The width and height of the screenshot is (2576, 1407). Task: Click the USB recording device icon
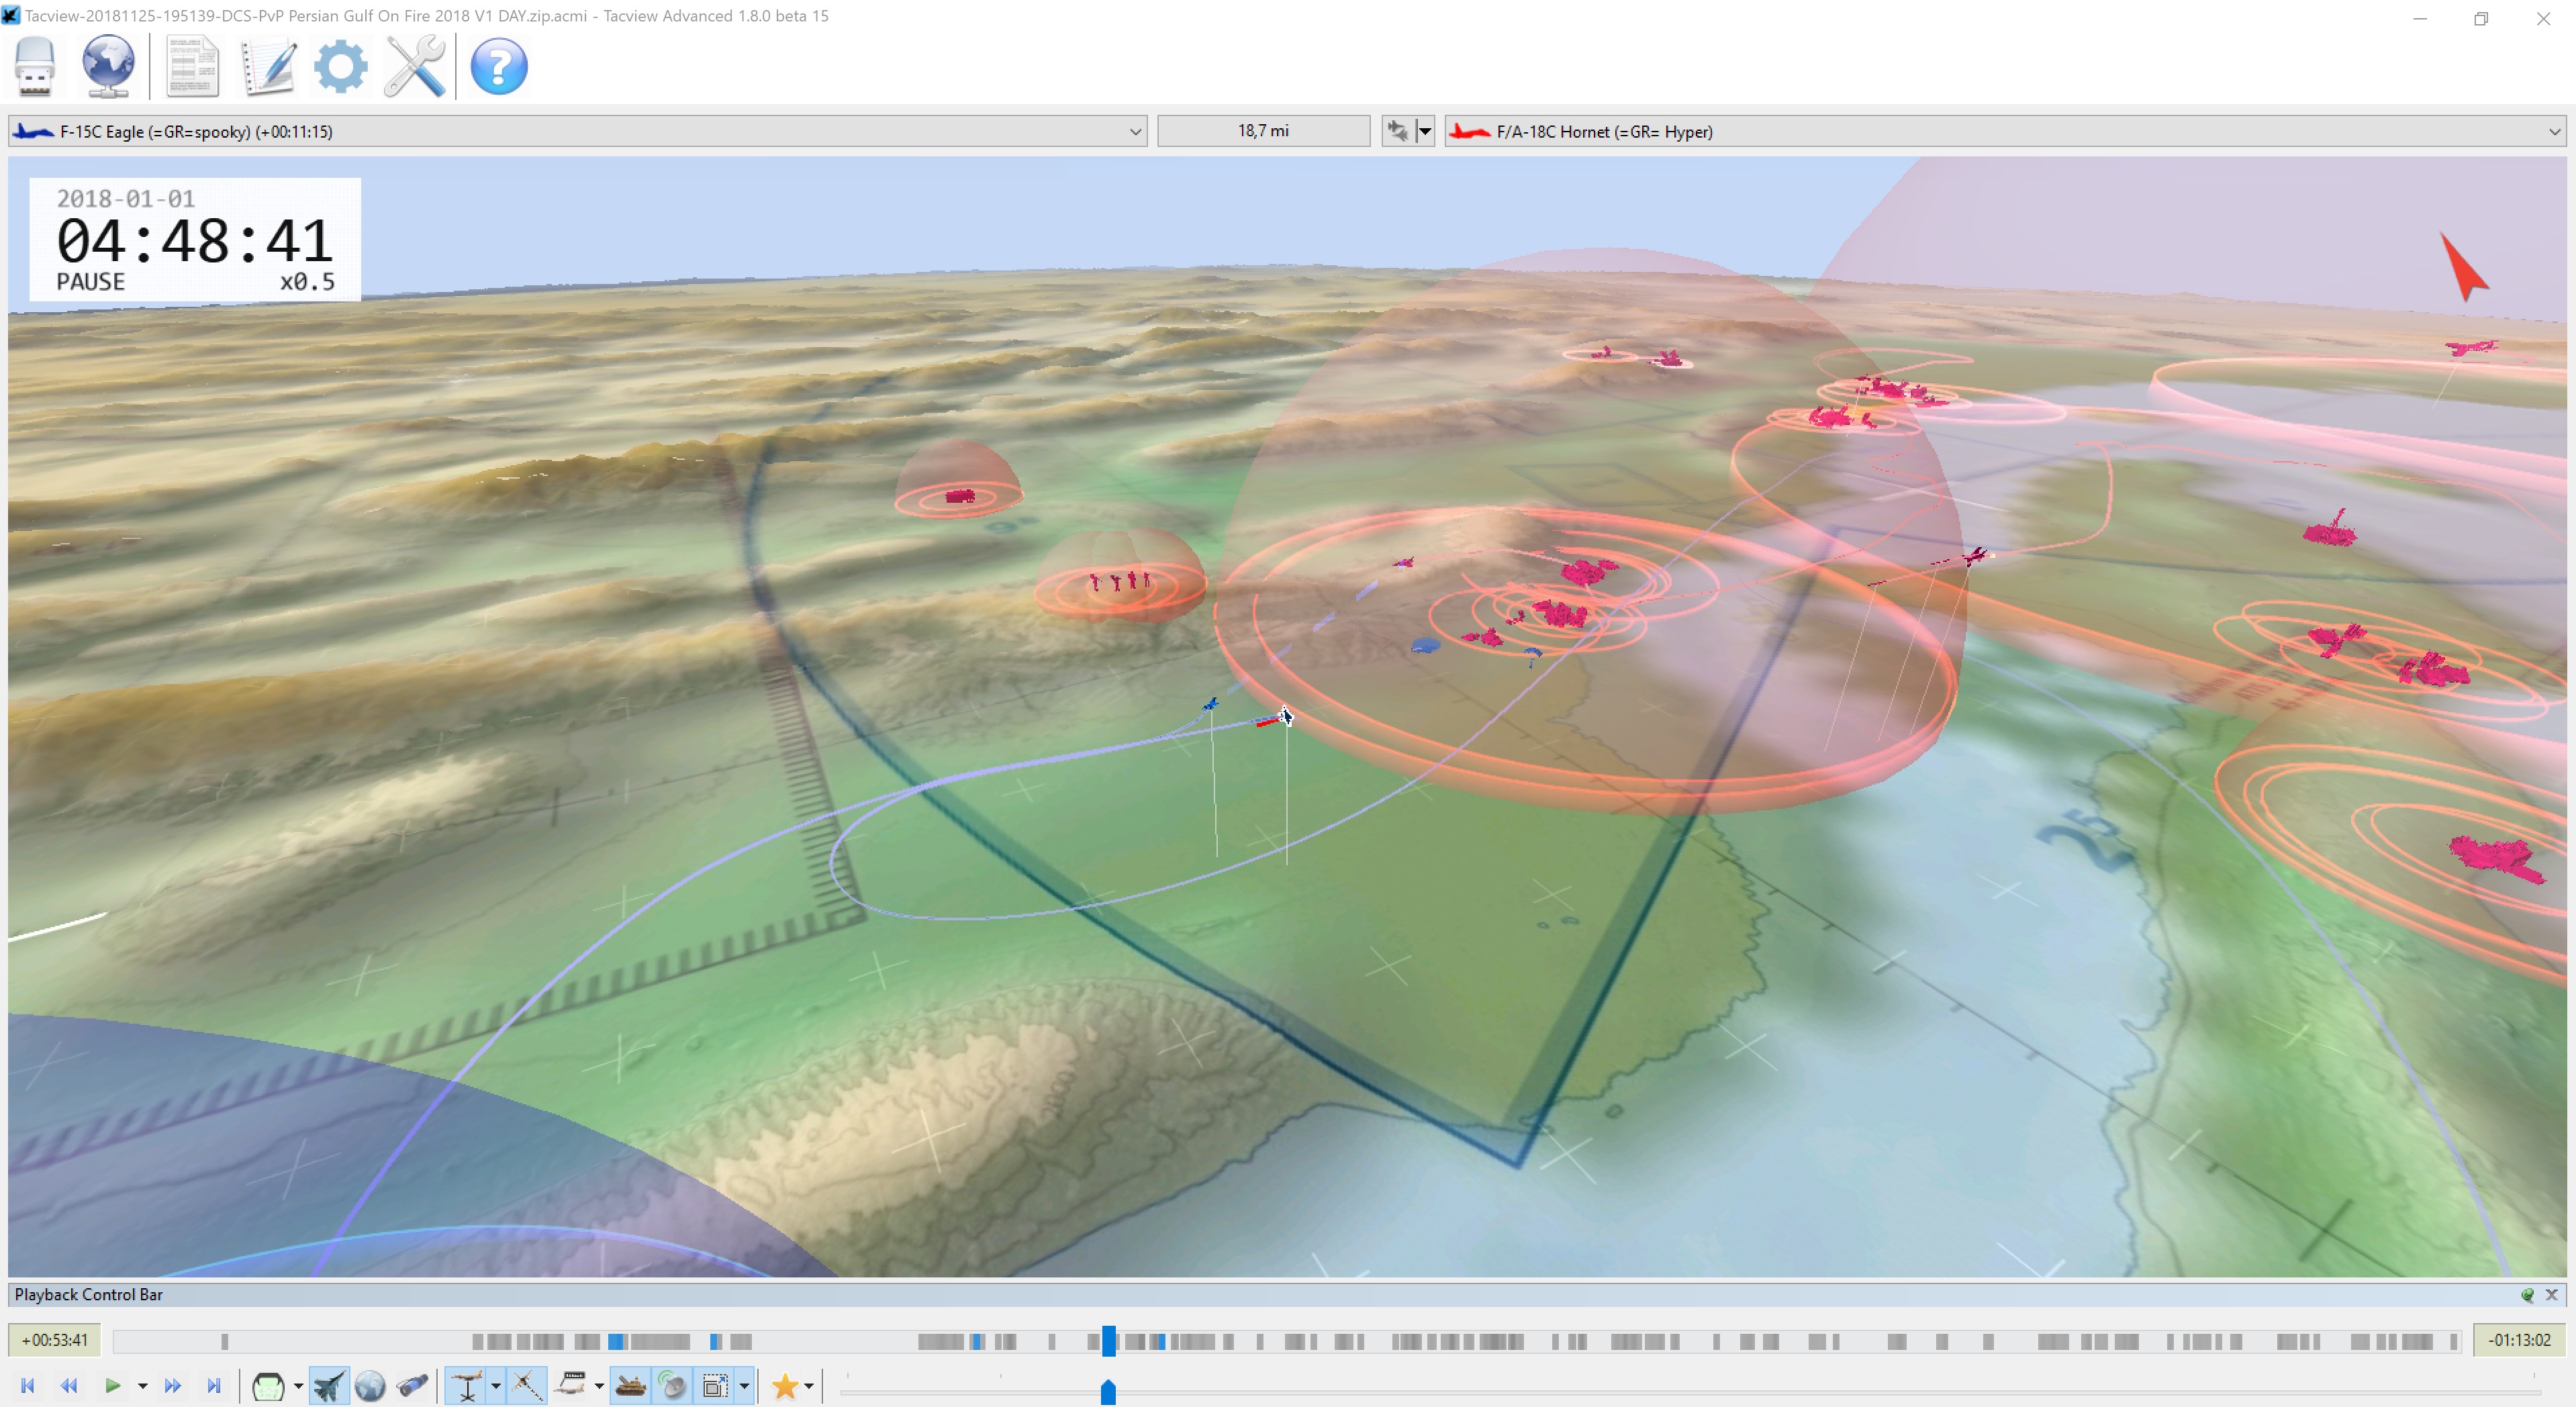coord(35,66)
